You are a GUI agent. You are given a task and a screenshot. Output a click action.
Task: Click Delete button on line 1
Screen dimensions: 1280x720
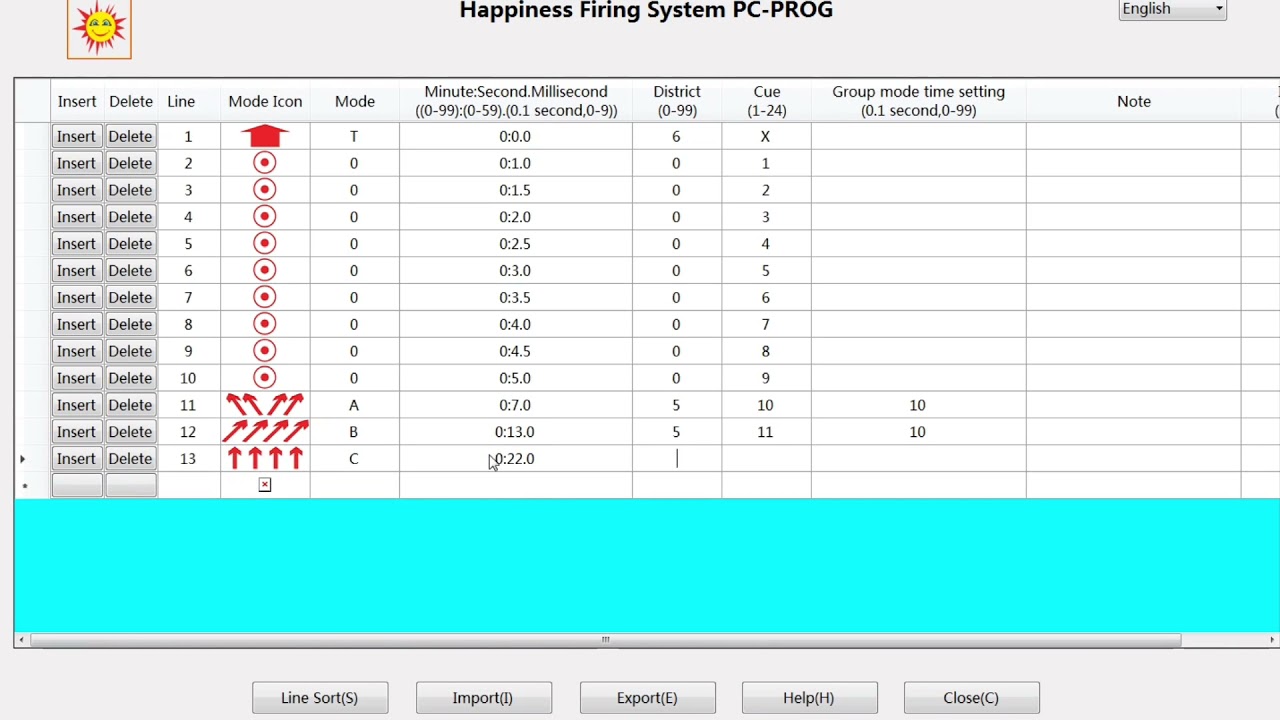[x=131, y=136]
